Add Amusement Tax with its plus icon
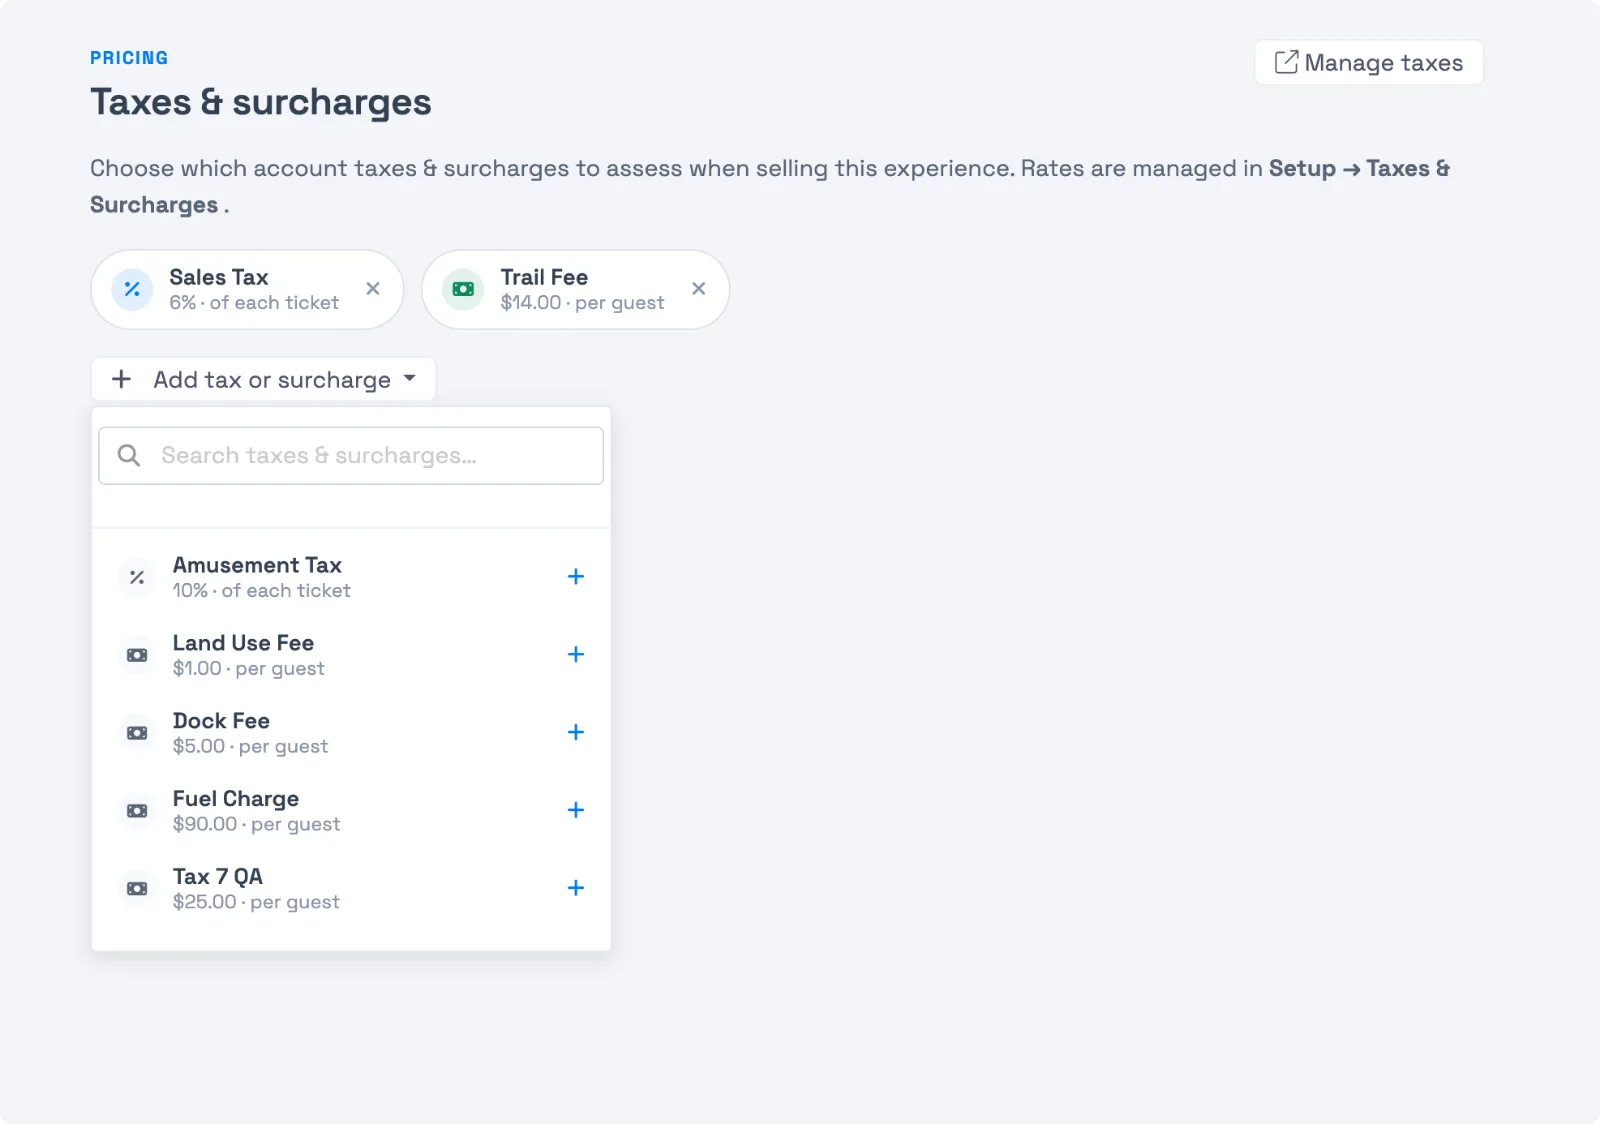Image resolution: width=1600 pixels, height=1124 pixels. click(x=576, y=577)
